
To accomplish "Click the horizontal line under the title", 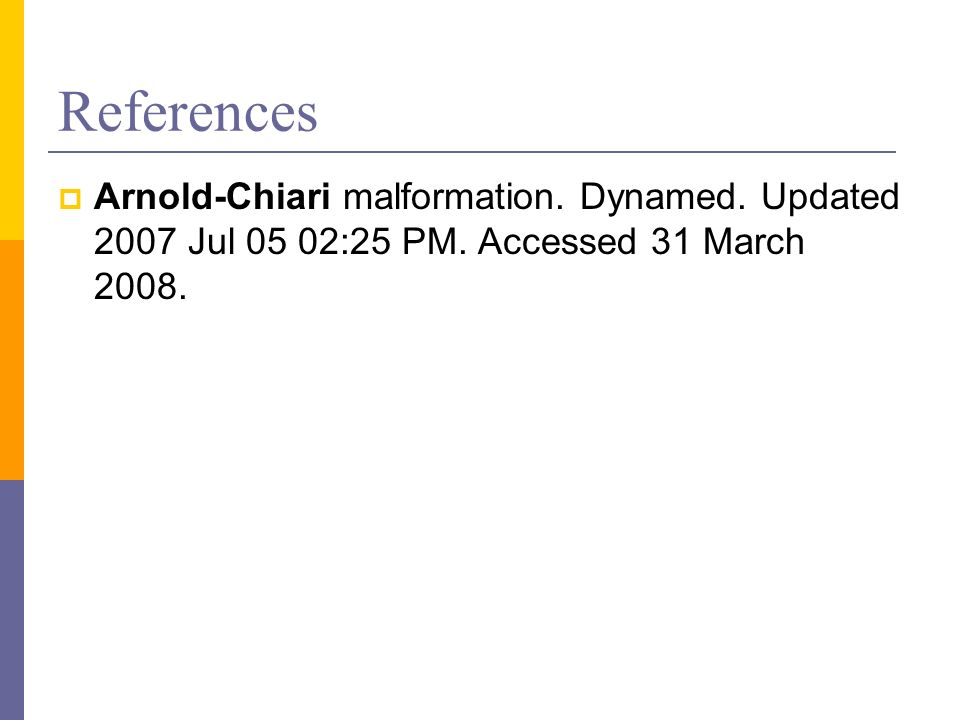I will pos(472,151).
